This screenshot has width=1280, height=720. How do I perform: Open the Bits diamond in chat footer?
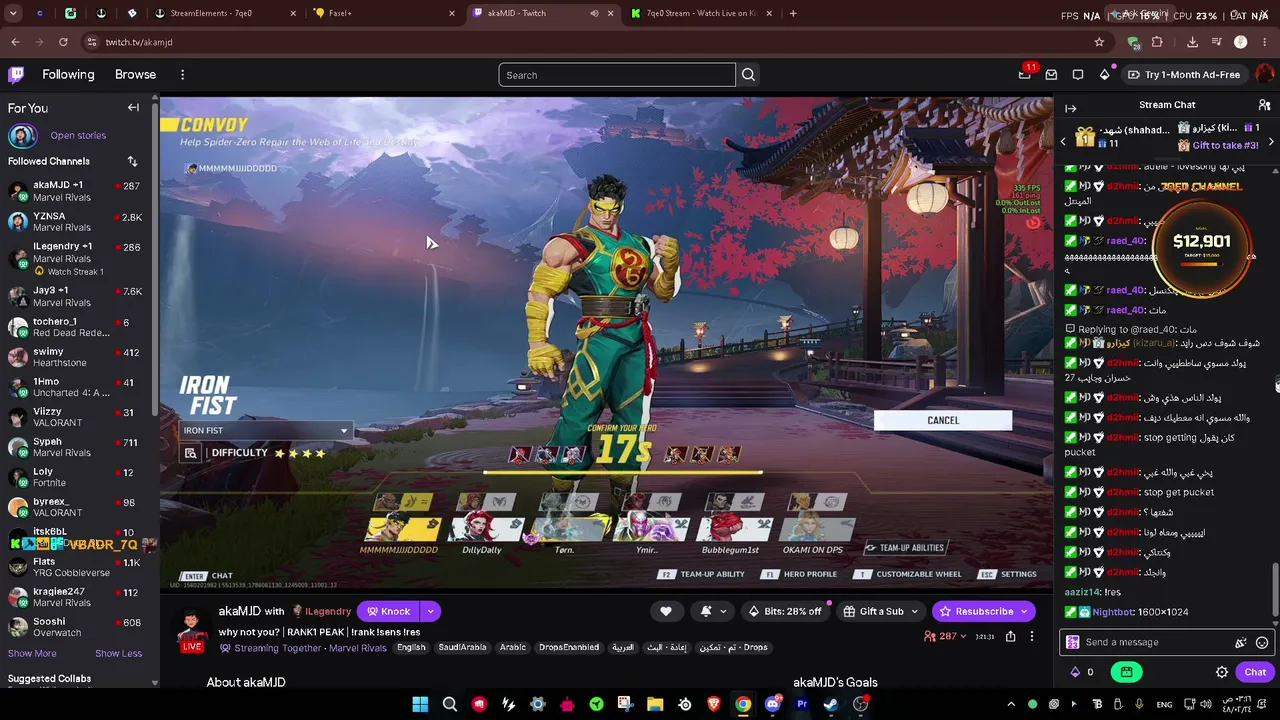point(1075,673)
